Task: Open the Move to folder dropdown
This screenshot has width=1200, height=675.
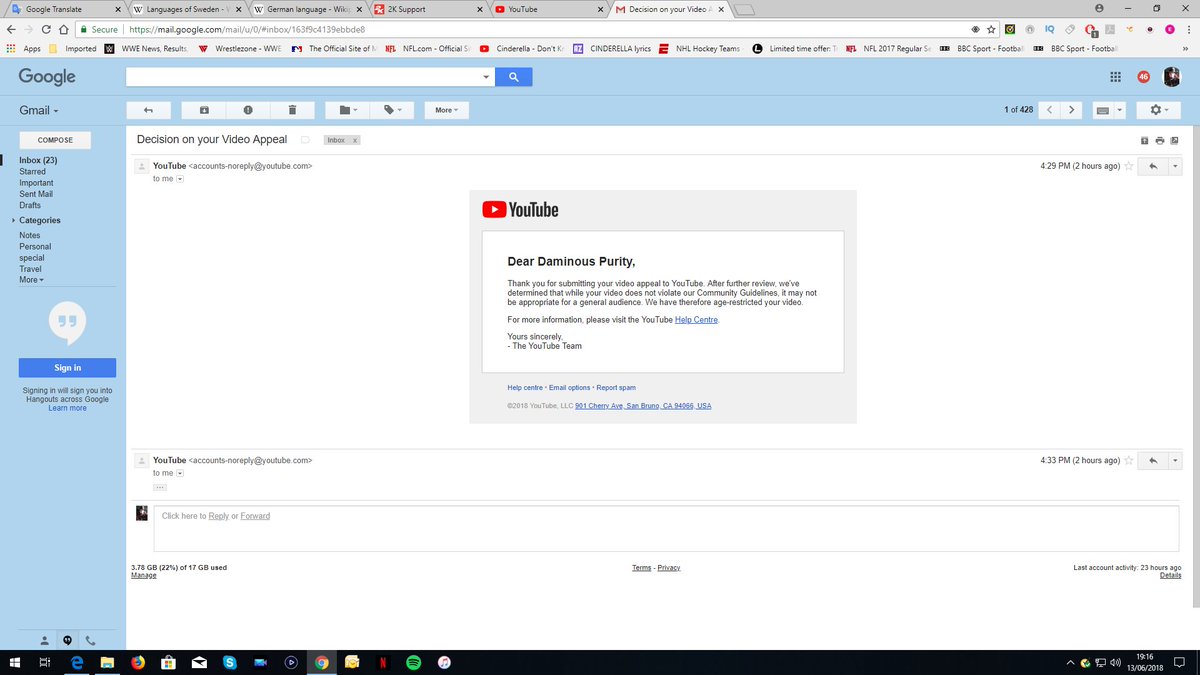Action: click(x=347, y=110)
